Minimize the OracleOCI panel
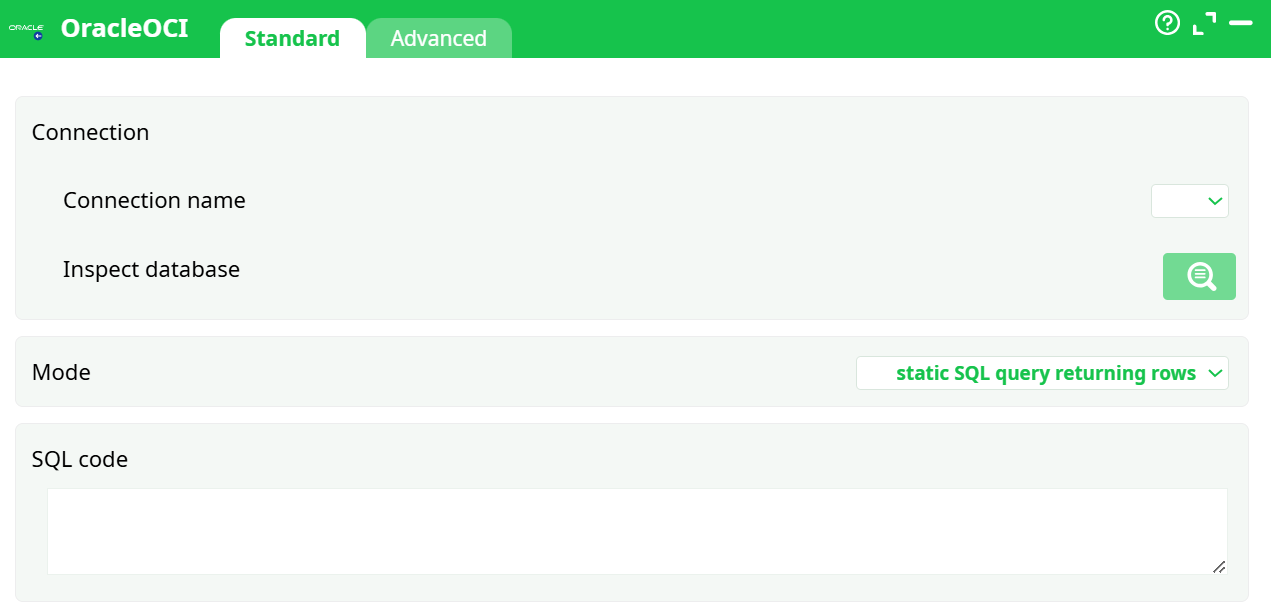This screenshot has width=1271, height=615. tap(1240, 23)
